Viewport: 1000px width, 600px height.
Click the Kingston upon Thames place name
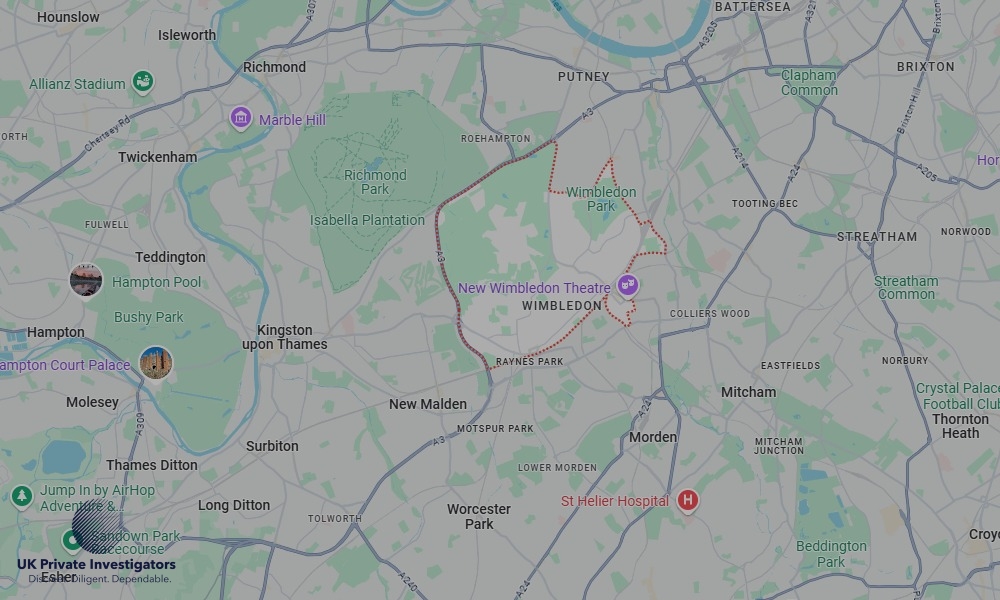coord(284,337)
